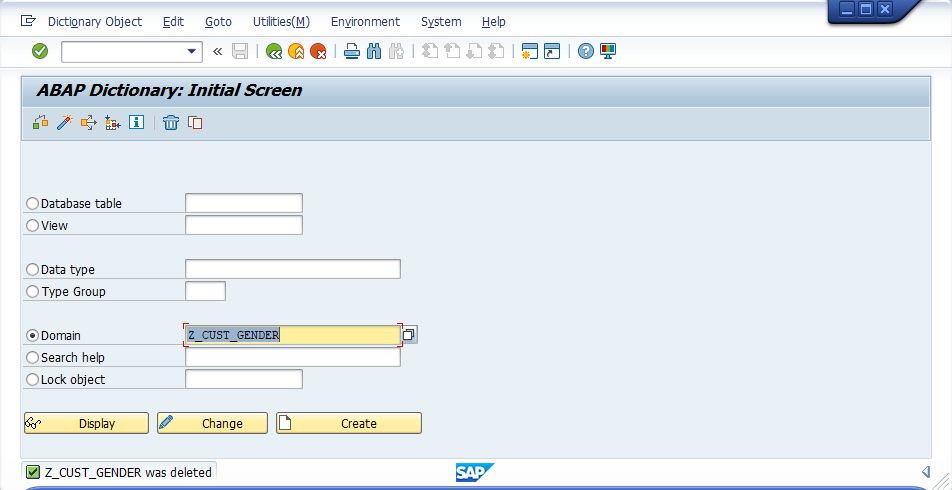Expand the status bar arrow at right
This screenshot has width=952, height=490.
click(925, 471)
